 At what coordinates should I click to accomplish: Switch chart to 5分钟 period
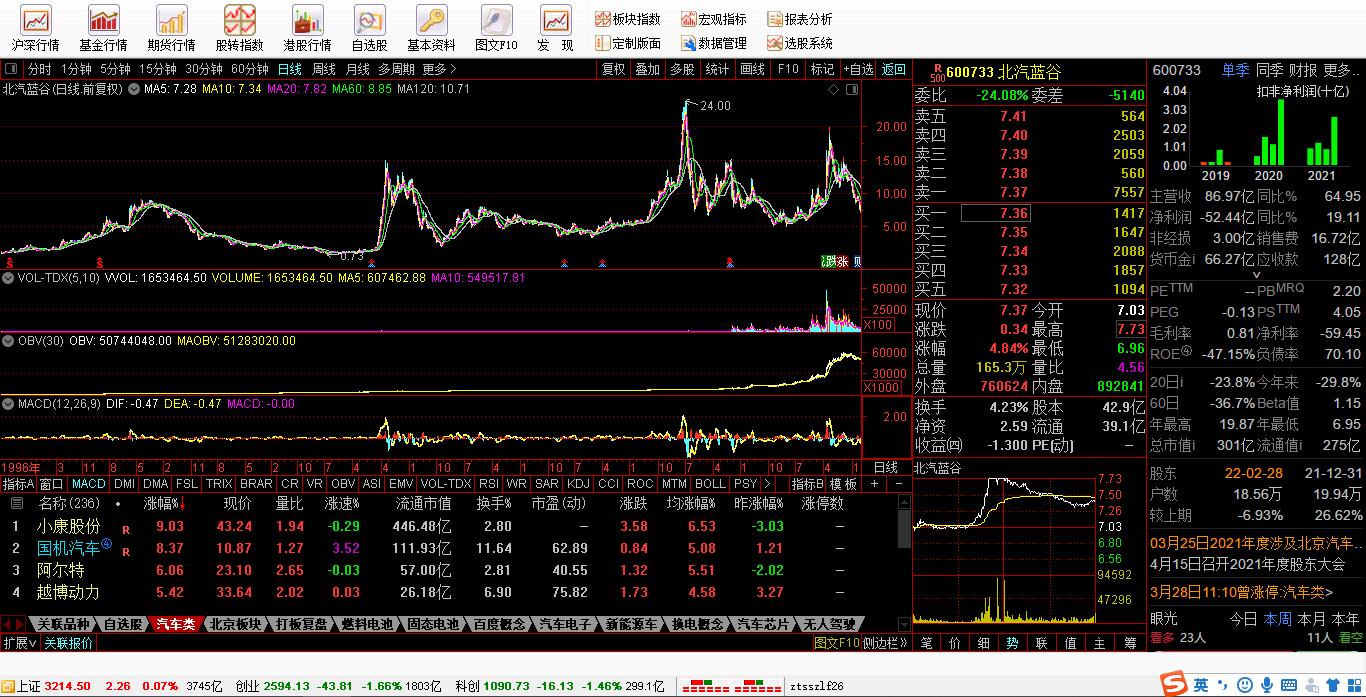pyautogui.click(x=115, y=69)
